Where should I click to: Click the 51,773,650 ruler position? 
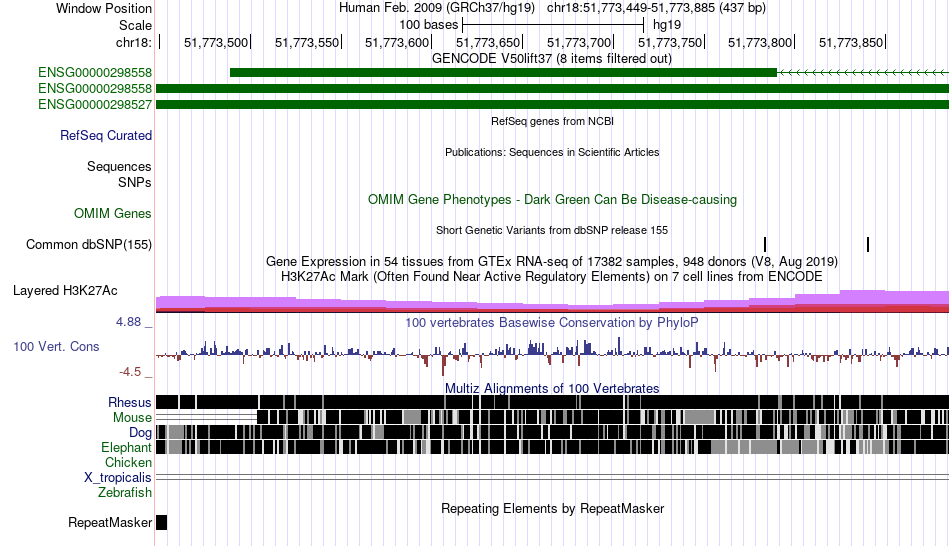point(488,42)
